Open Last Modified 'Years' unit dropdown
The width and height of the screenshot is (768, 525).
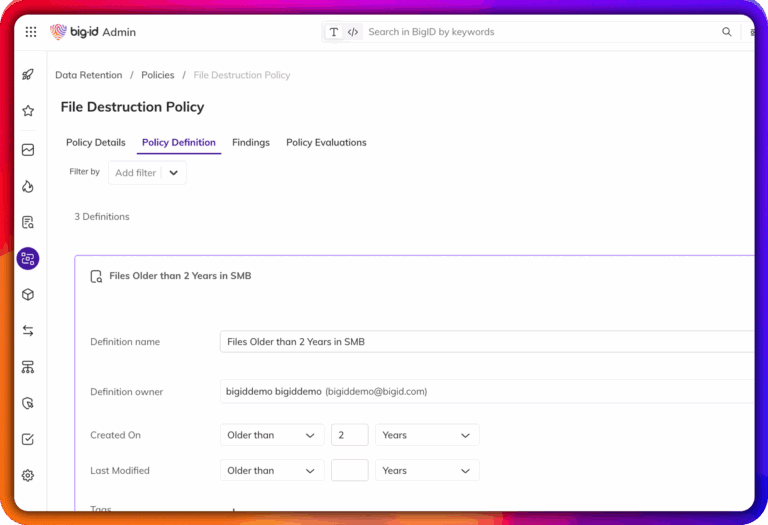427,471
